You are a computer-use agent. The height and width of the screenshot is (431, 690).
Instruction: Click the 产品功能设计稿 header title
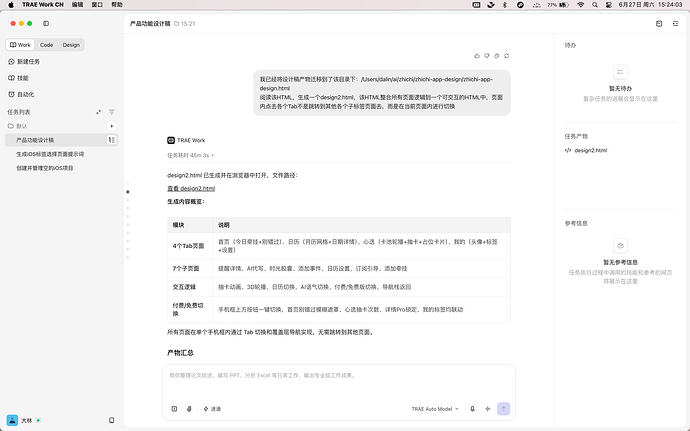150,24
